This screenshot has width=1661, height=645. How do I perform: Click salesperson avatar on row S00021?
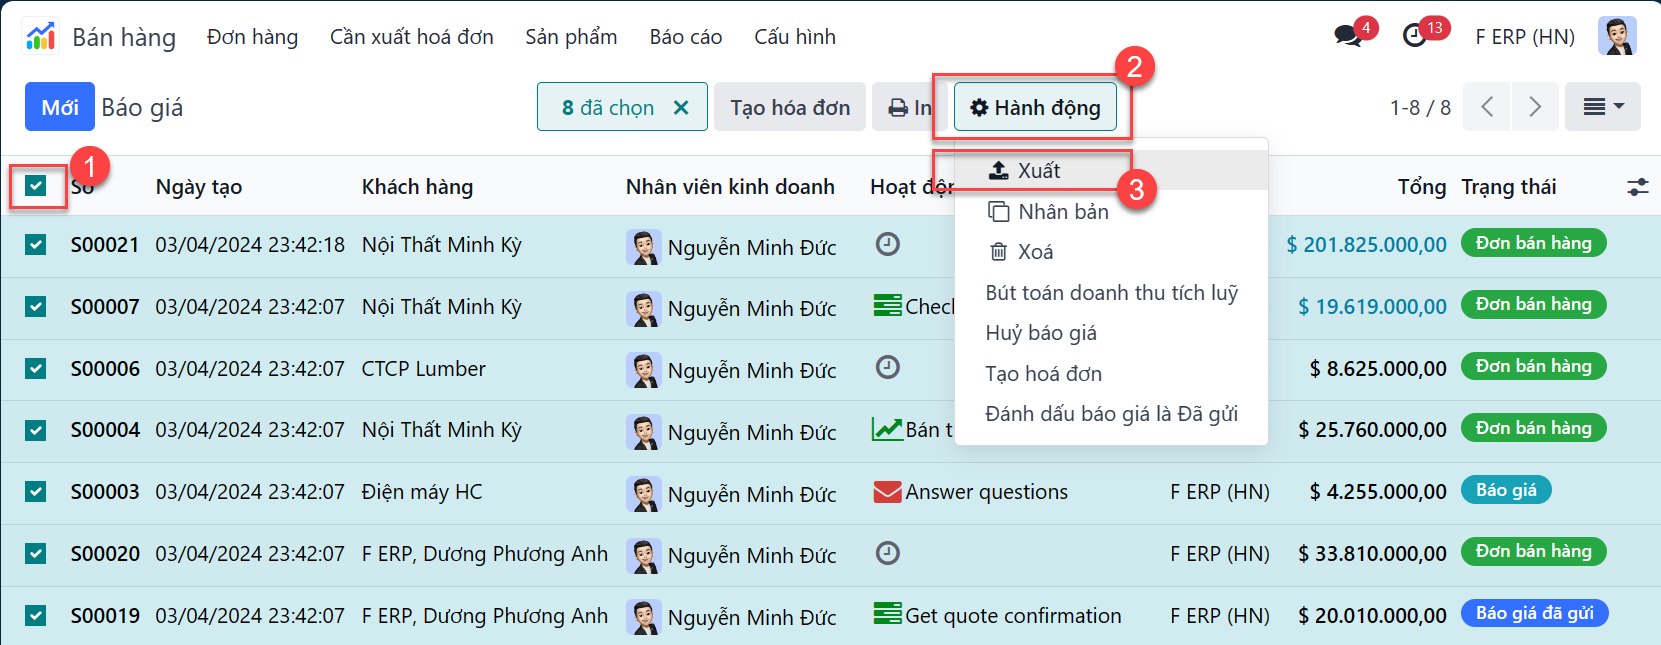click(644, 247)
